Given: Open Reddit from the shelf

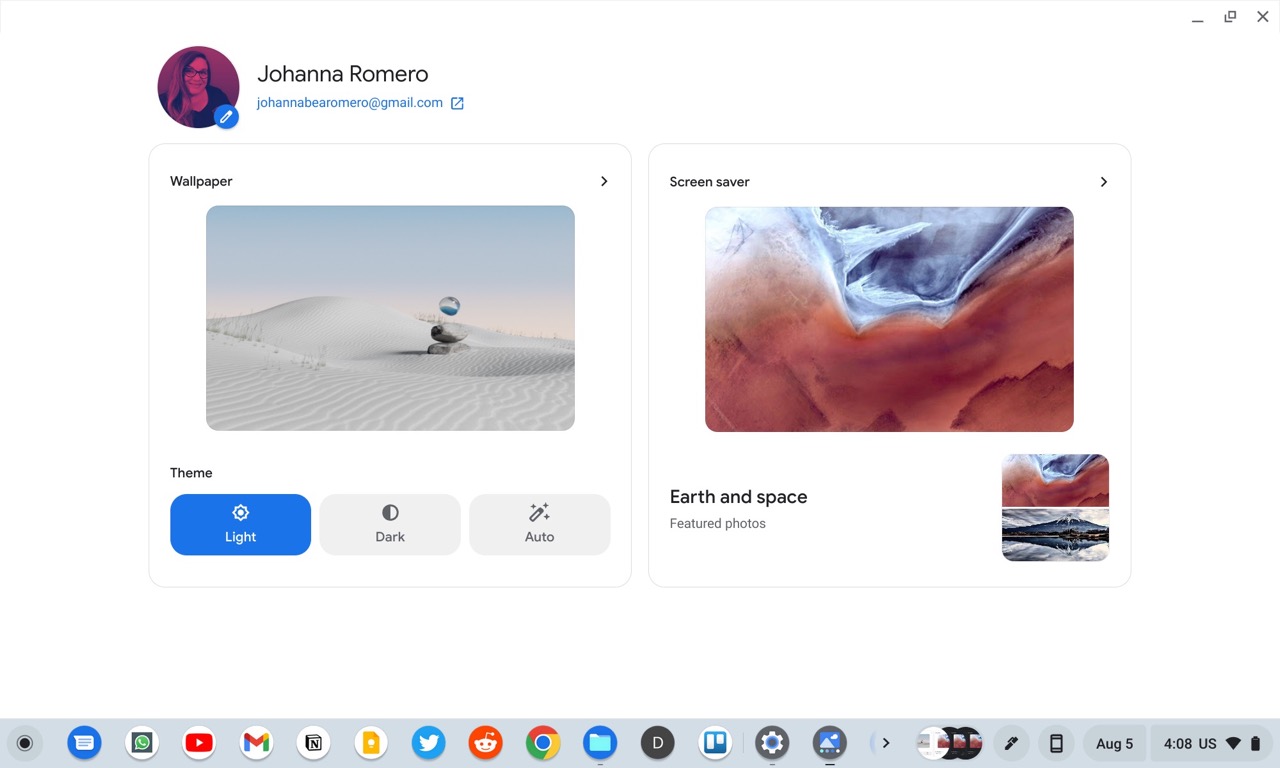Looking at the screenshot, I should (x=486, y=743).
